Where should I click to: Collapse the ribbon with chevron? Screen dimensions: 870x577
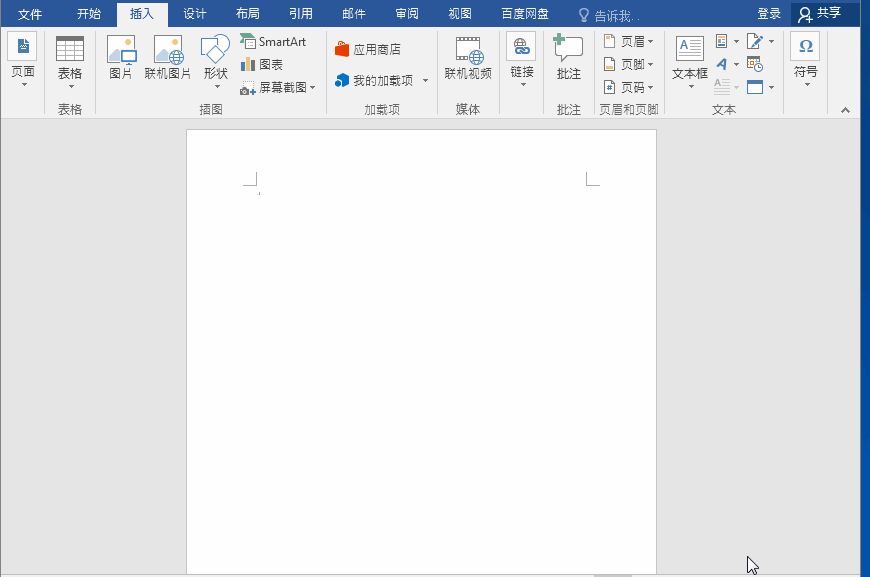pos(845,110)
